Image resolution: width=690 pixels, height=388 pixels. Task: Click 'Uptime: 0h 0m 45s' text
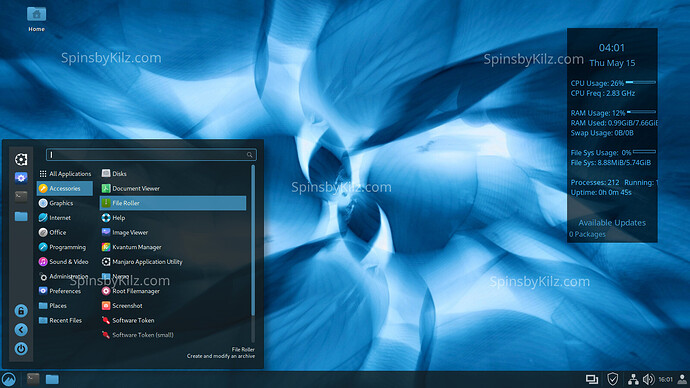coord(601,192)
